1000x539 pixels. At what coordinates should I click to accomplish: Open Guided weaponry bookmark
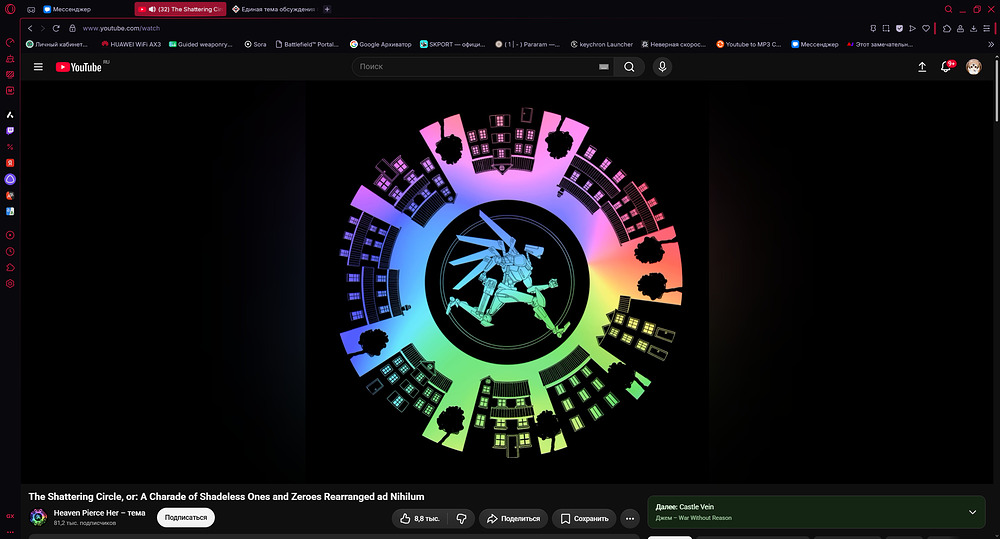coord(201,45)
